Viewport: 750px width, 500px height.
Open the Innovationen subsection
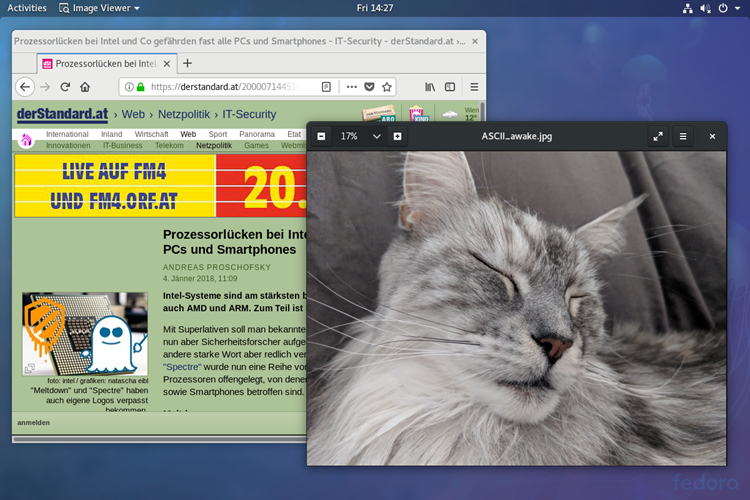tap(68, 145)
